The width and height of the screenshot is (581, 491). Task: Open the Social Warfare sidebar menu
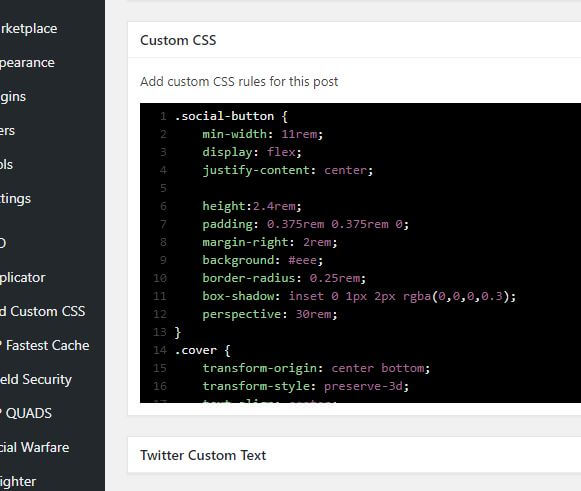[35, 447]
